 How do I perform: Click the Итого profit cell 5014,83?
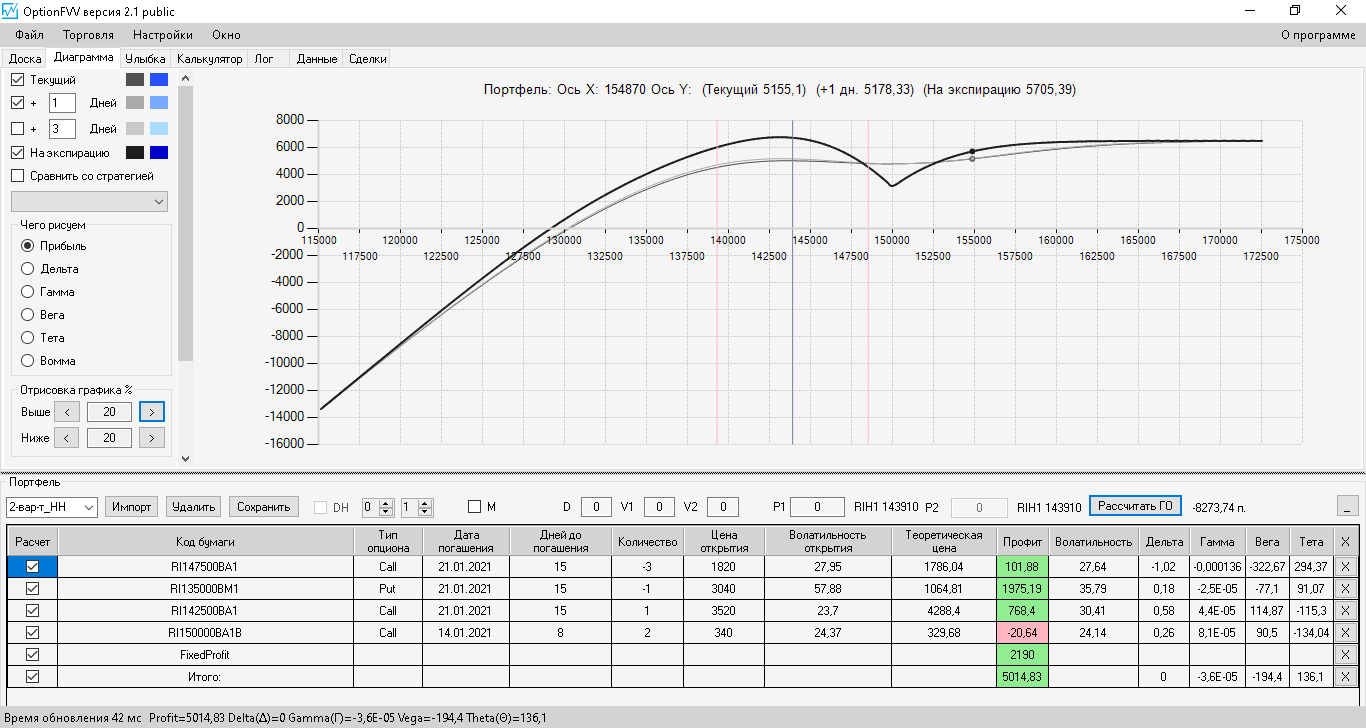(1022, 676)
